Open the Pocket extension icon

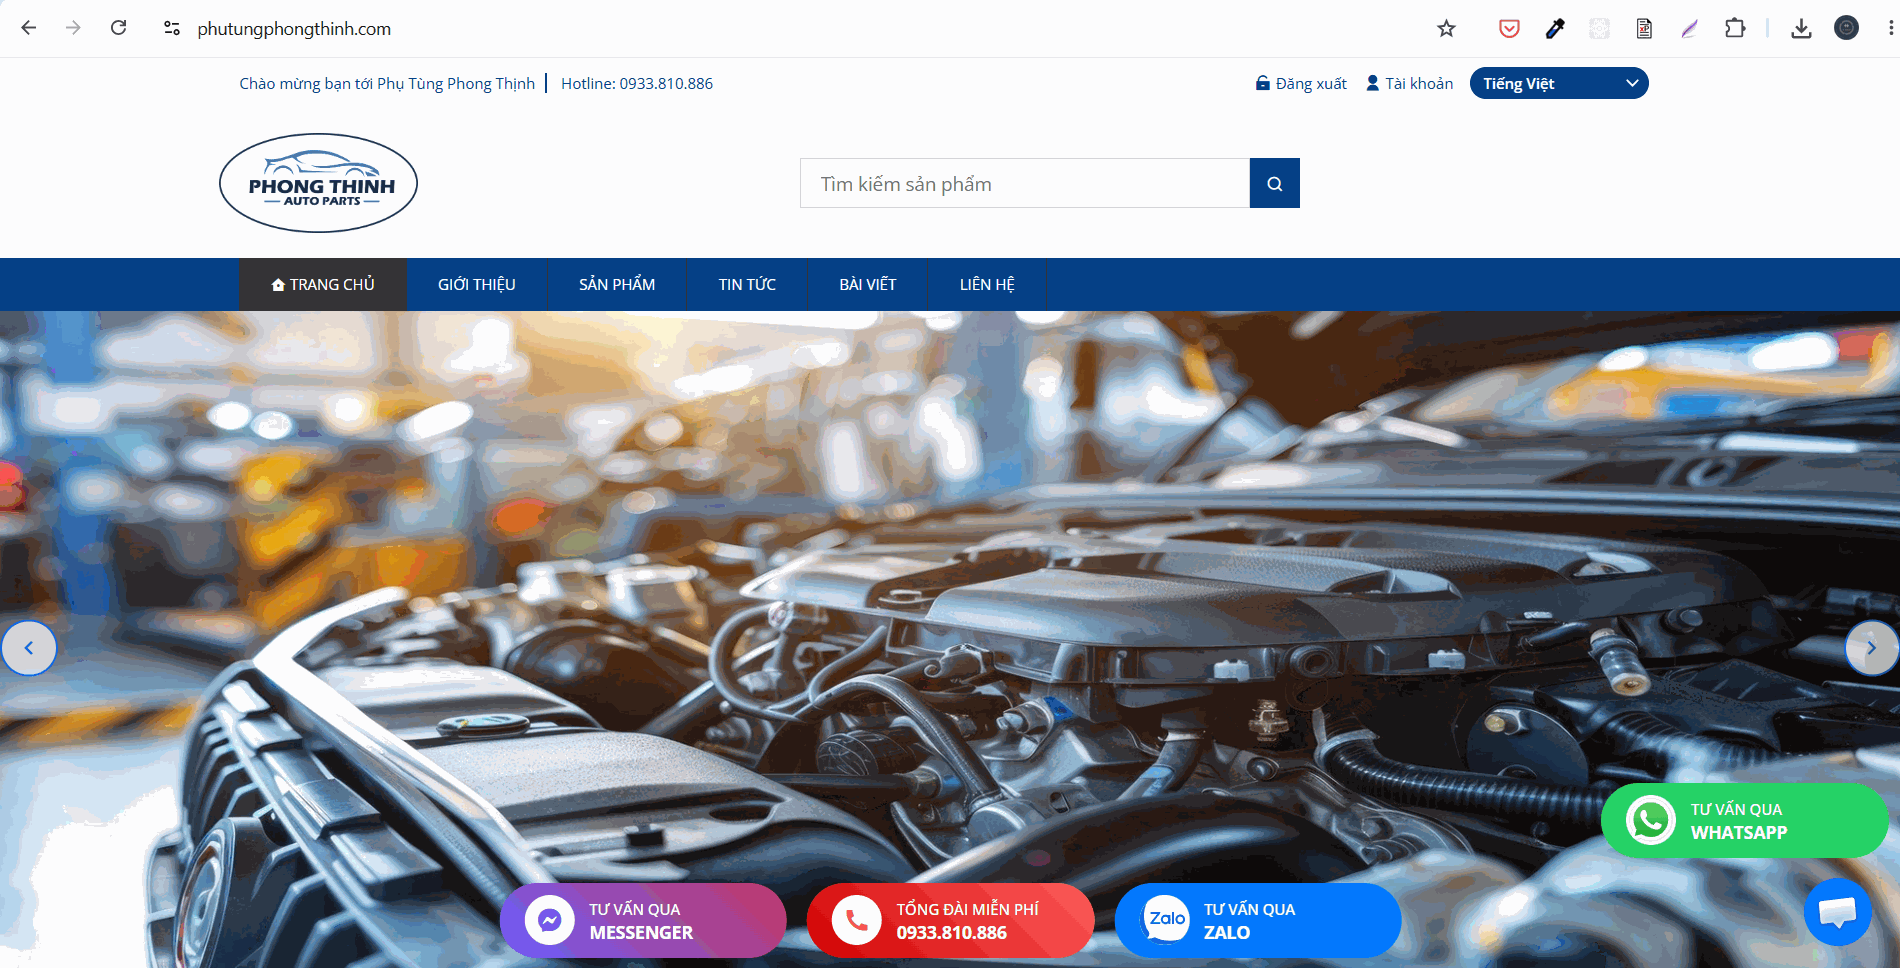1509,28
